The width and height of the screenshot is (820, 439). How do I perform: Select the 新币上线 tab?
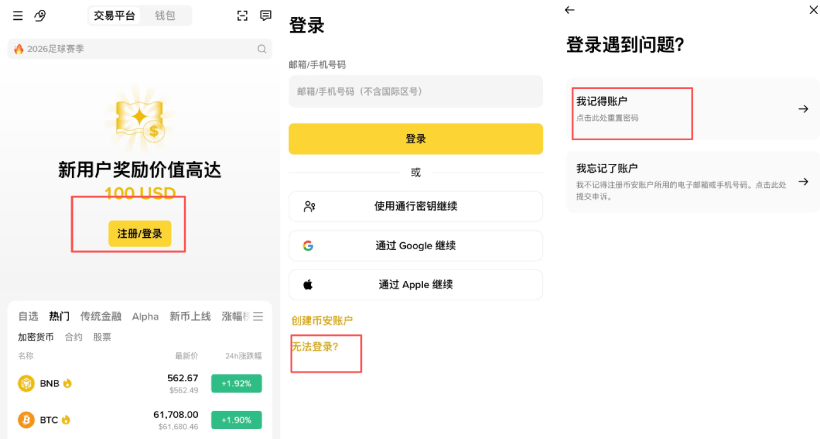pyautogui.click(x=190, y=317)
